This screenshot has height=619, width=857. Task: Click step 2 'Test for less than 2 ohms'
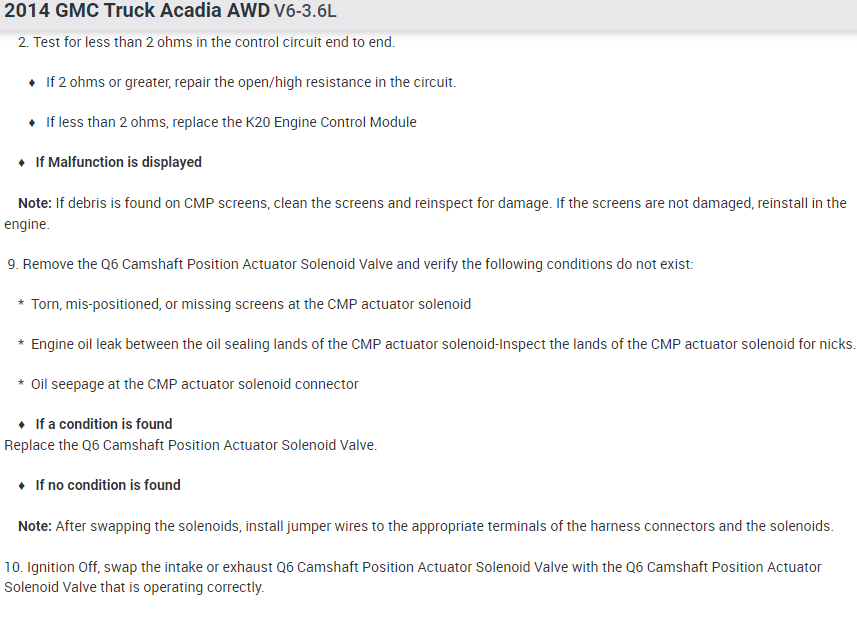[213, 43]
